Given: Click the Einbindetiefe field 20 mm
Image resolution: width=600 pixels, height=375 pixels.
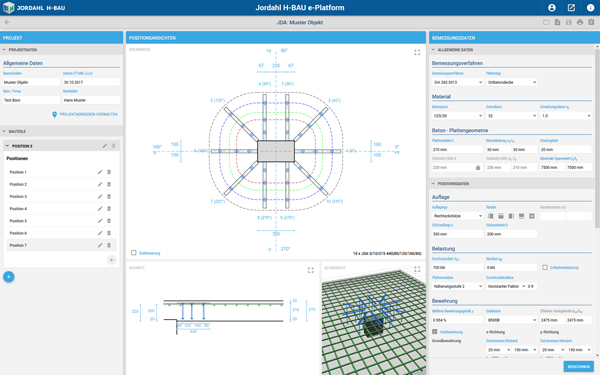Looking at the screenshot, I should click(x=566, y=150).
